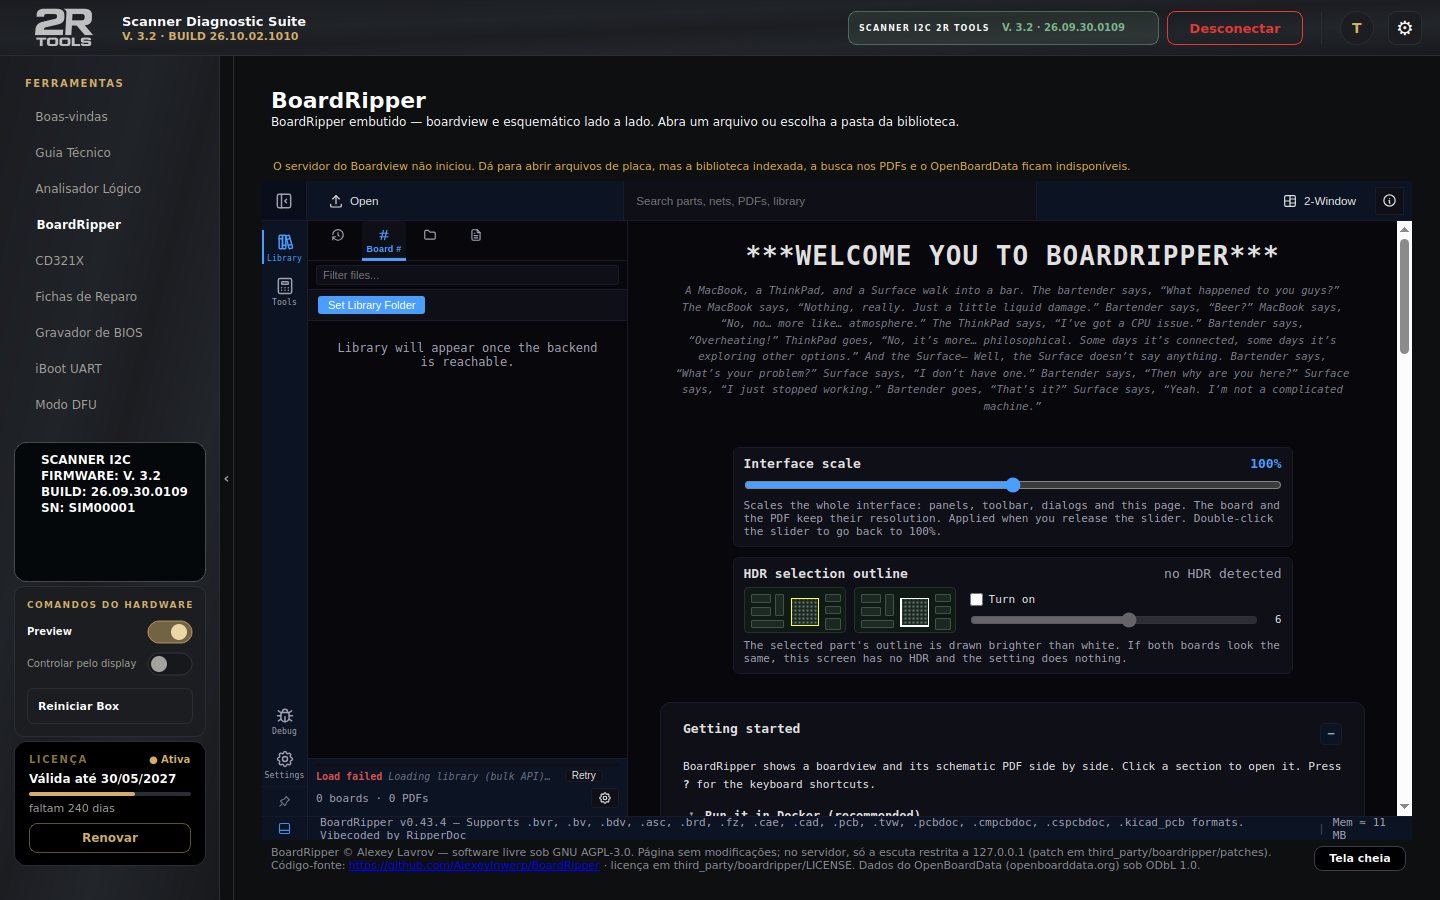Open the Debug bug icon panel
Screen dimensions: 1440x900
(x=284, y=721)
